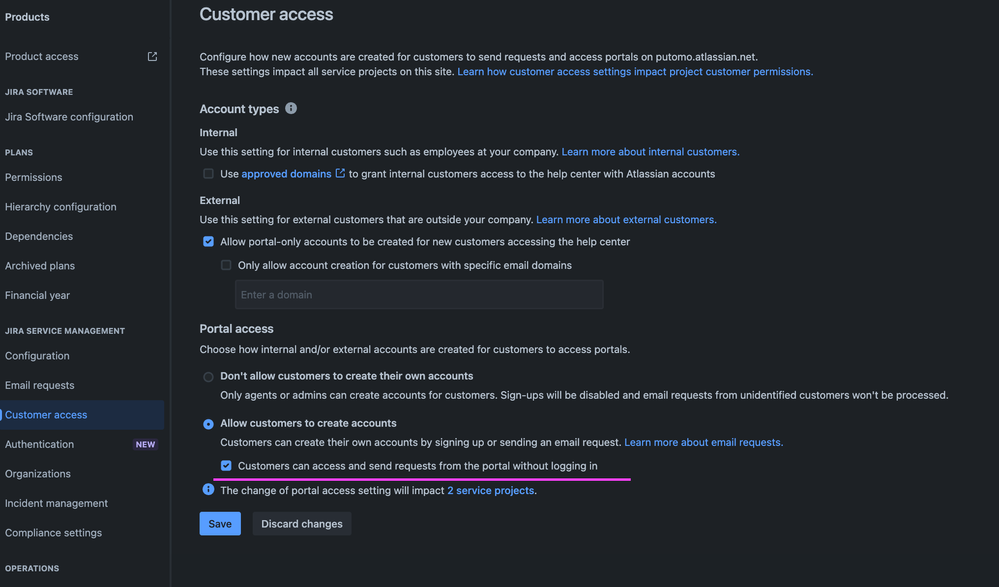The image size is (999, 587).
Task: Click the Product access external link icon
Action: coord(152,57)
